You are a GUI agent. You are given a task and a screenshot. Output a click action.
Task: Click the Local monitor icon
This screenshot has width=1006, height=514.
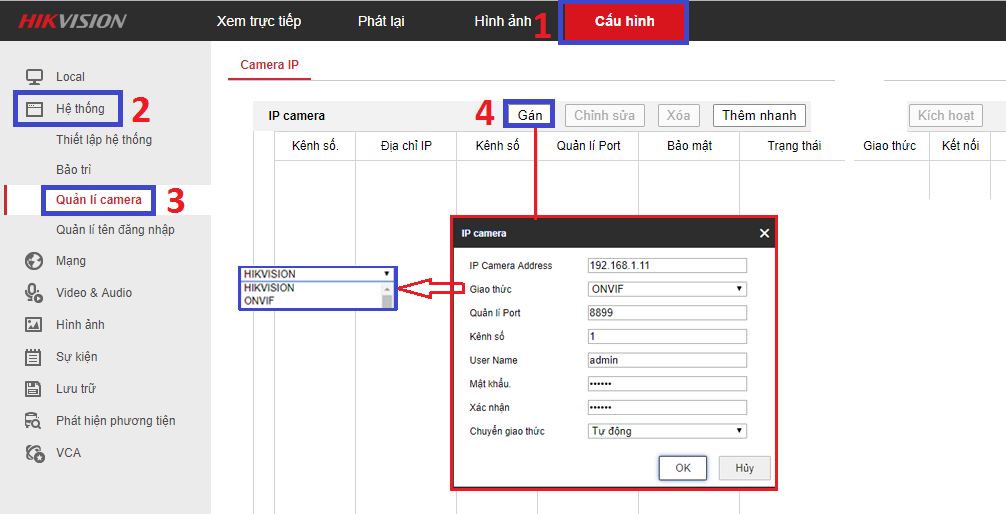[34, 77]
